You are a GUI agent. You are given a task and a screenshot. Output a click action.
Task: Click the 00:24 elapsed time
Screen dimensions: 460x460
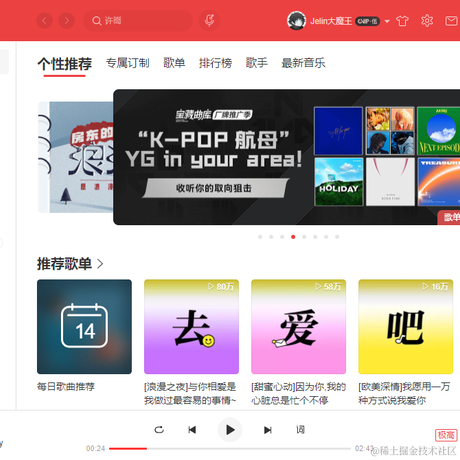click(x=95, y=448)
